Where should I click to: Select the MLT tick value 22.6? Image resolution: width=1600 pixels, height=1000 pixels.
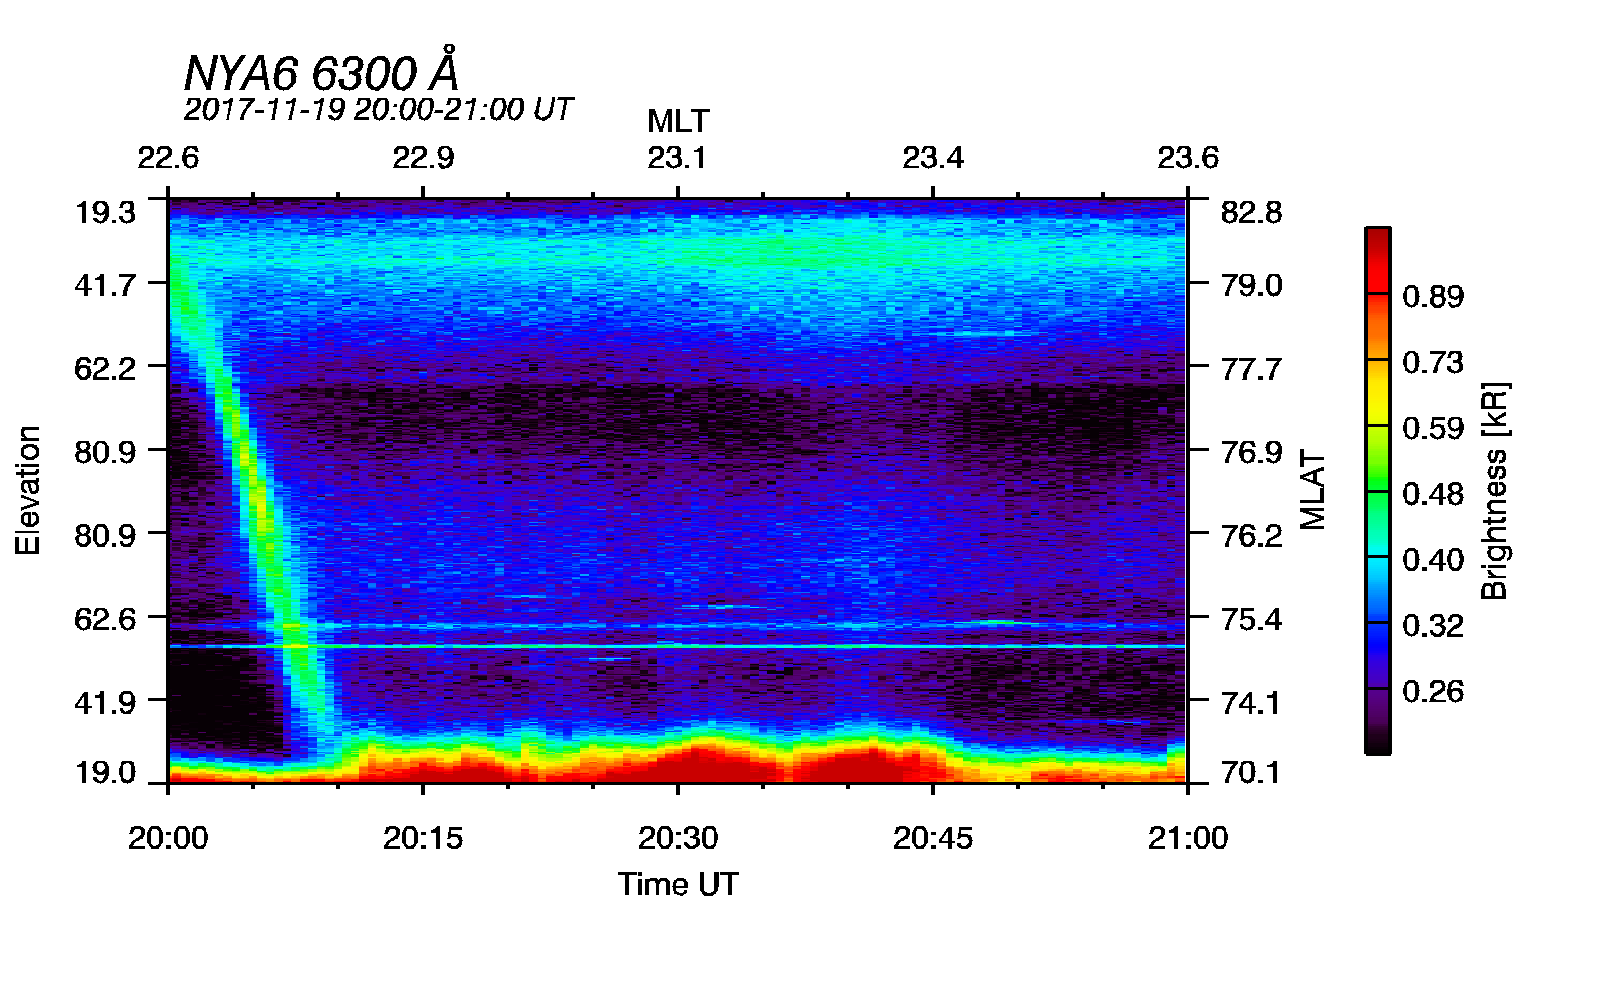pyautogui.click(x=168, y=158)
